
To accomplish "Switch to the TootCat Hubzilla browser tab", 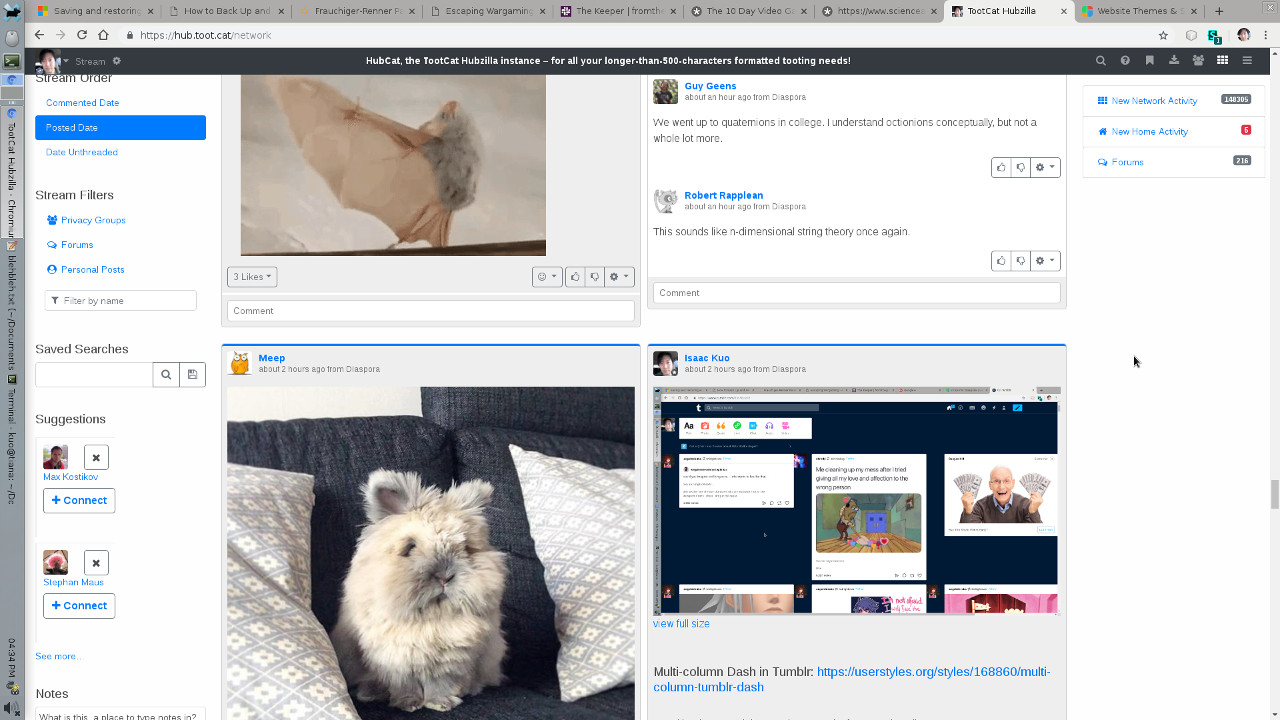I will [1005, 11].
